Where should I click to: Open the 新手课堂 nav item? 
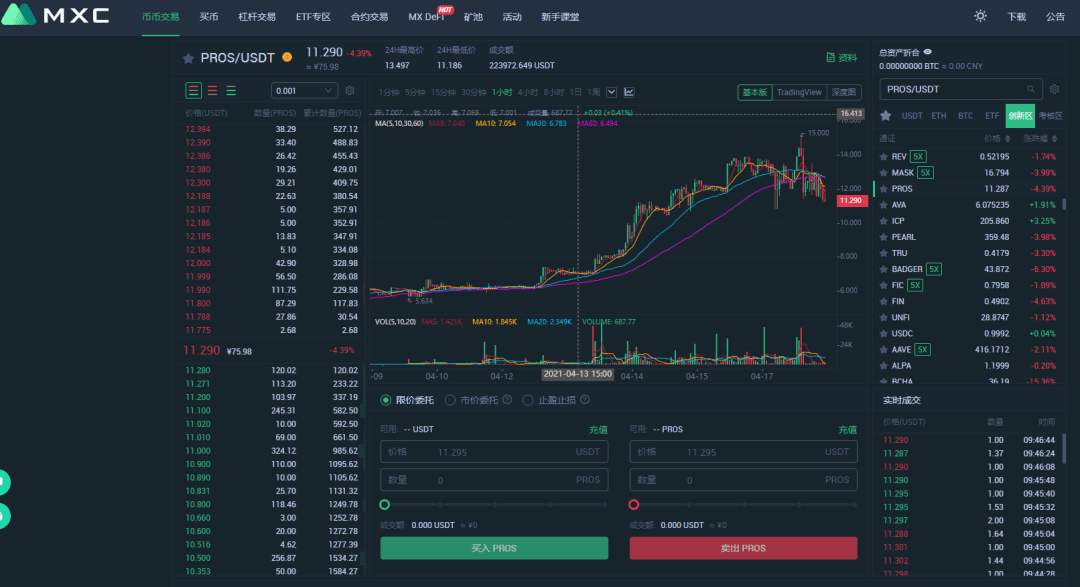[560, 17]
